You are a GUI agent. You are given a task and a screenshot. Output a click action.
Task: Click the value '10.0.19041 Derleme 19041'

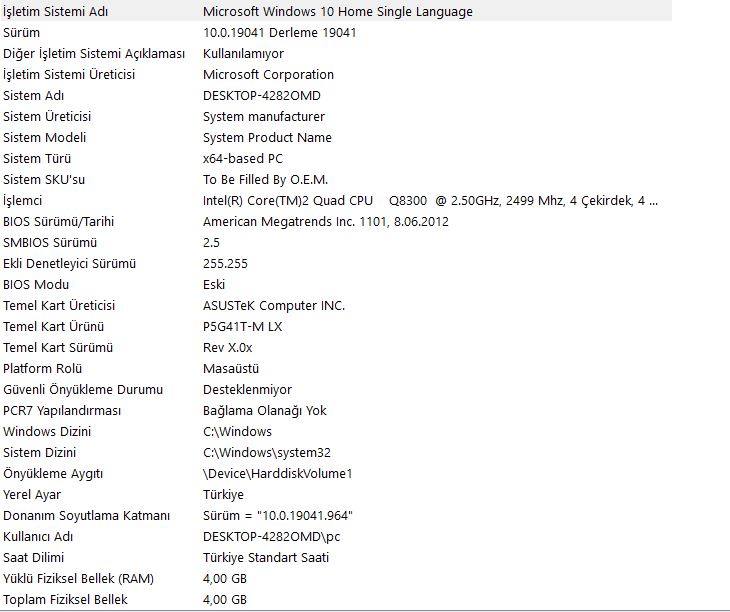coord(279,33)
